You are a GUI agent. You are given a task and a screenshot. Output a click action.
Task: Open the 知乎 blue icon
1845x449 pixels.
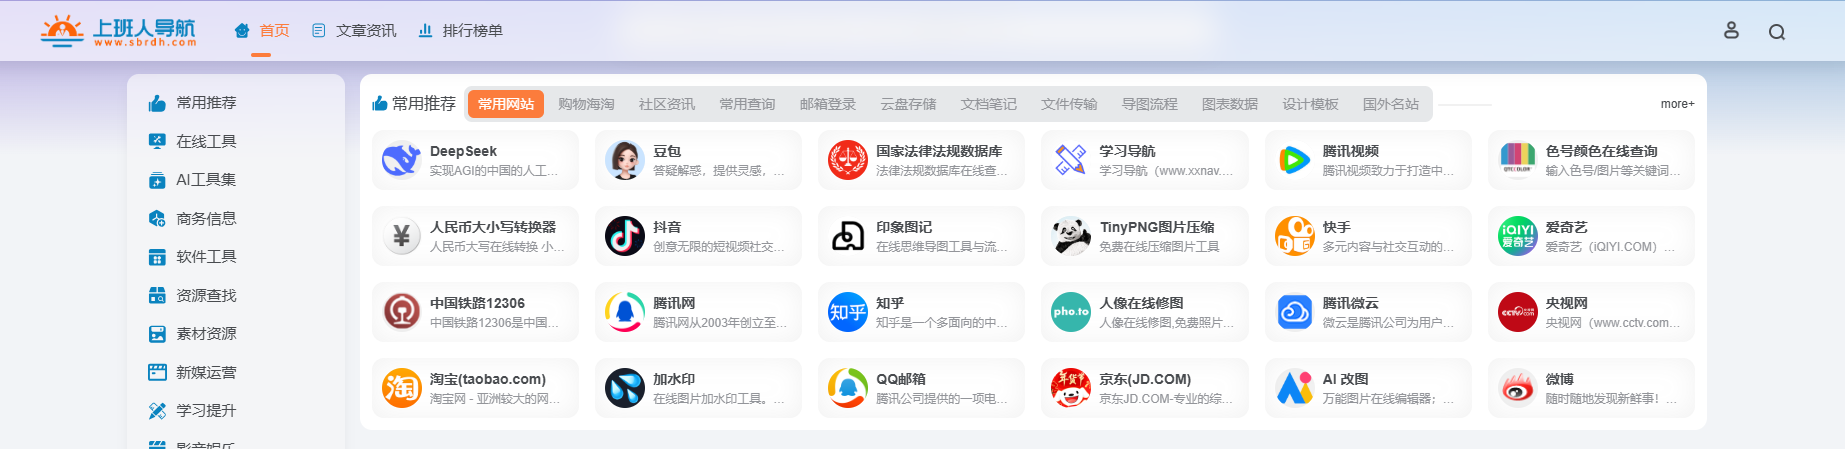tap(847, 312)
